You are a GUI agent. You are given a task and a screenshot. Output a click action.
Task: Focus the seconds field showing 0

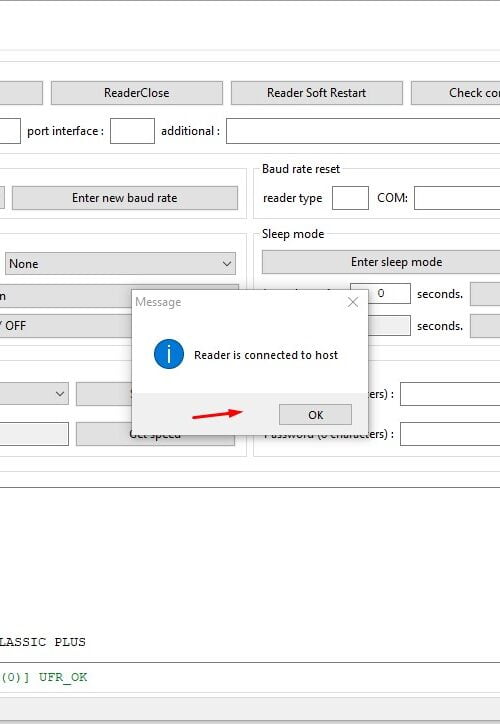pyautogui.click(x=389, y=294)
